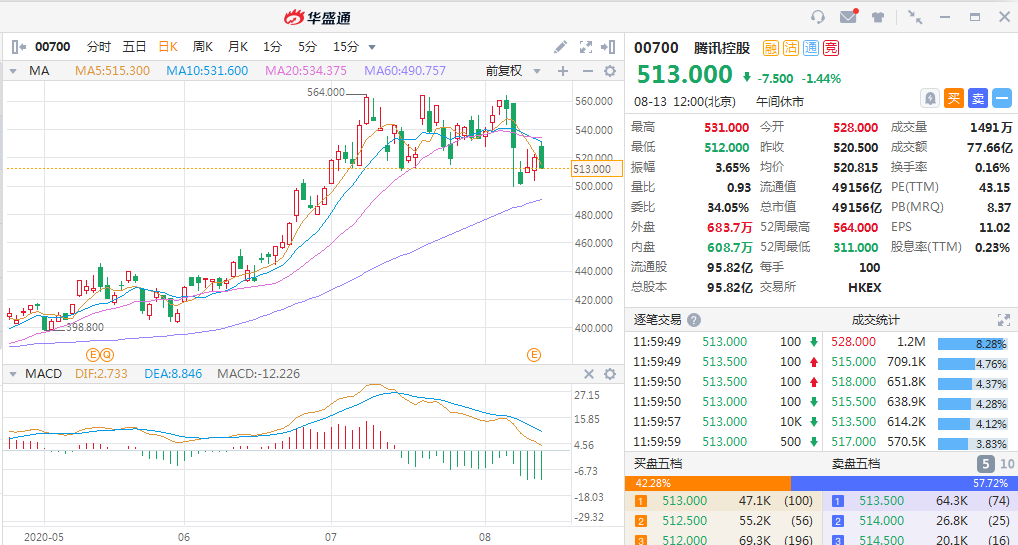Collapse the right quote panel icon
The width and height of the screenshot is (1018, 545).
tap(608, 47)
